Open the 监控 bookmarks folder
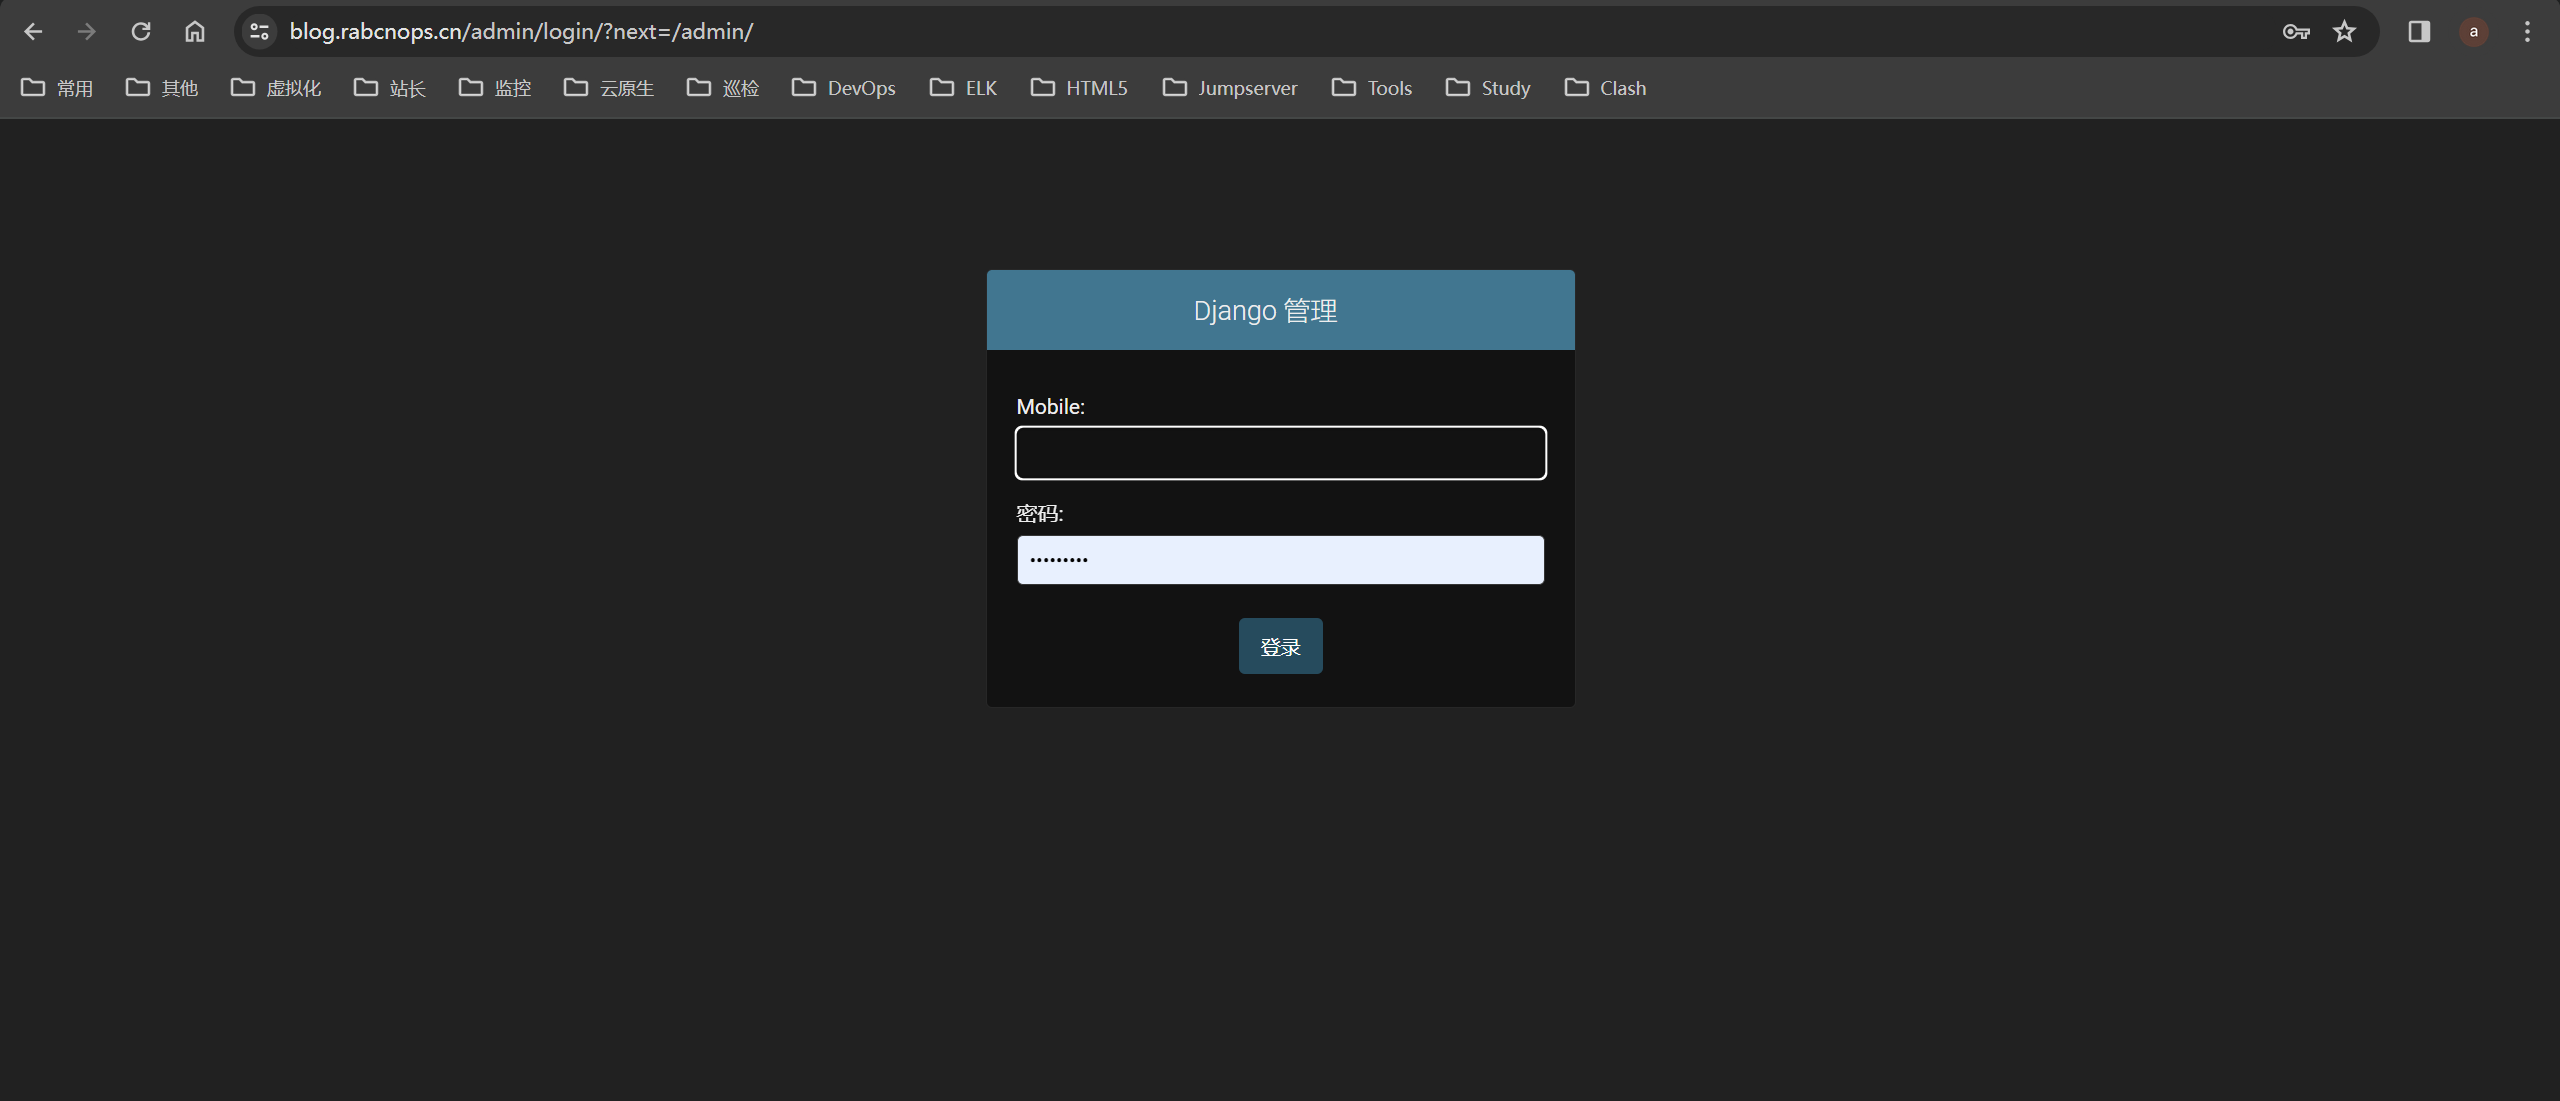Screen dimensions: 2560x1101 (x=495, y=88)
